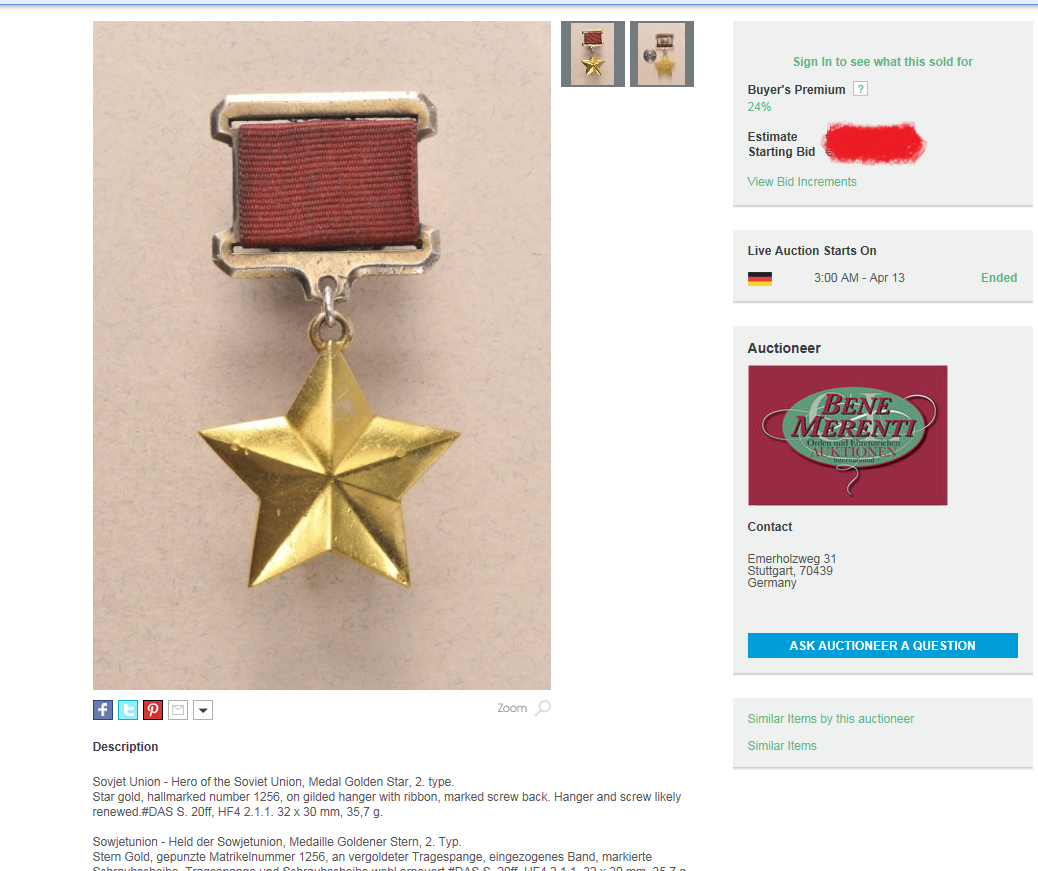The width and height of the screenshot is (1038, 871).
Task: Click the Bene Merenti auctioneer logo
Action: pos(847,436)
